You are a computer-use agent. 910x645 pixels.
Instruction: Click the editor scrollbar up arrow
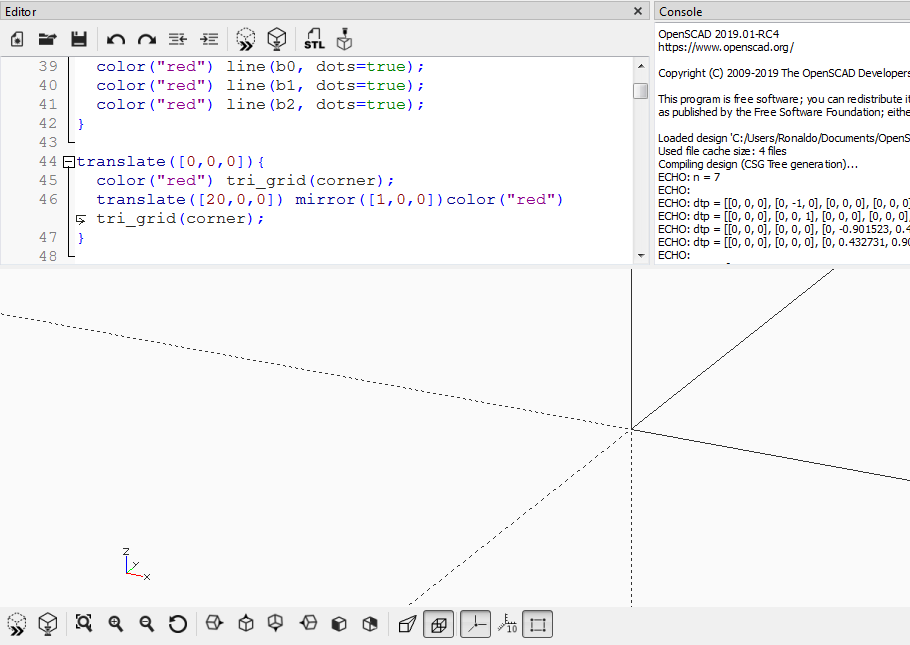(x=641, y=66)
